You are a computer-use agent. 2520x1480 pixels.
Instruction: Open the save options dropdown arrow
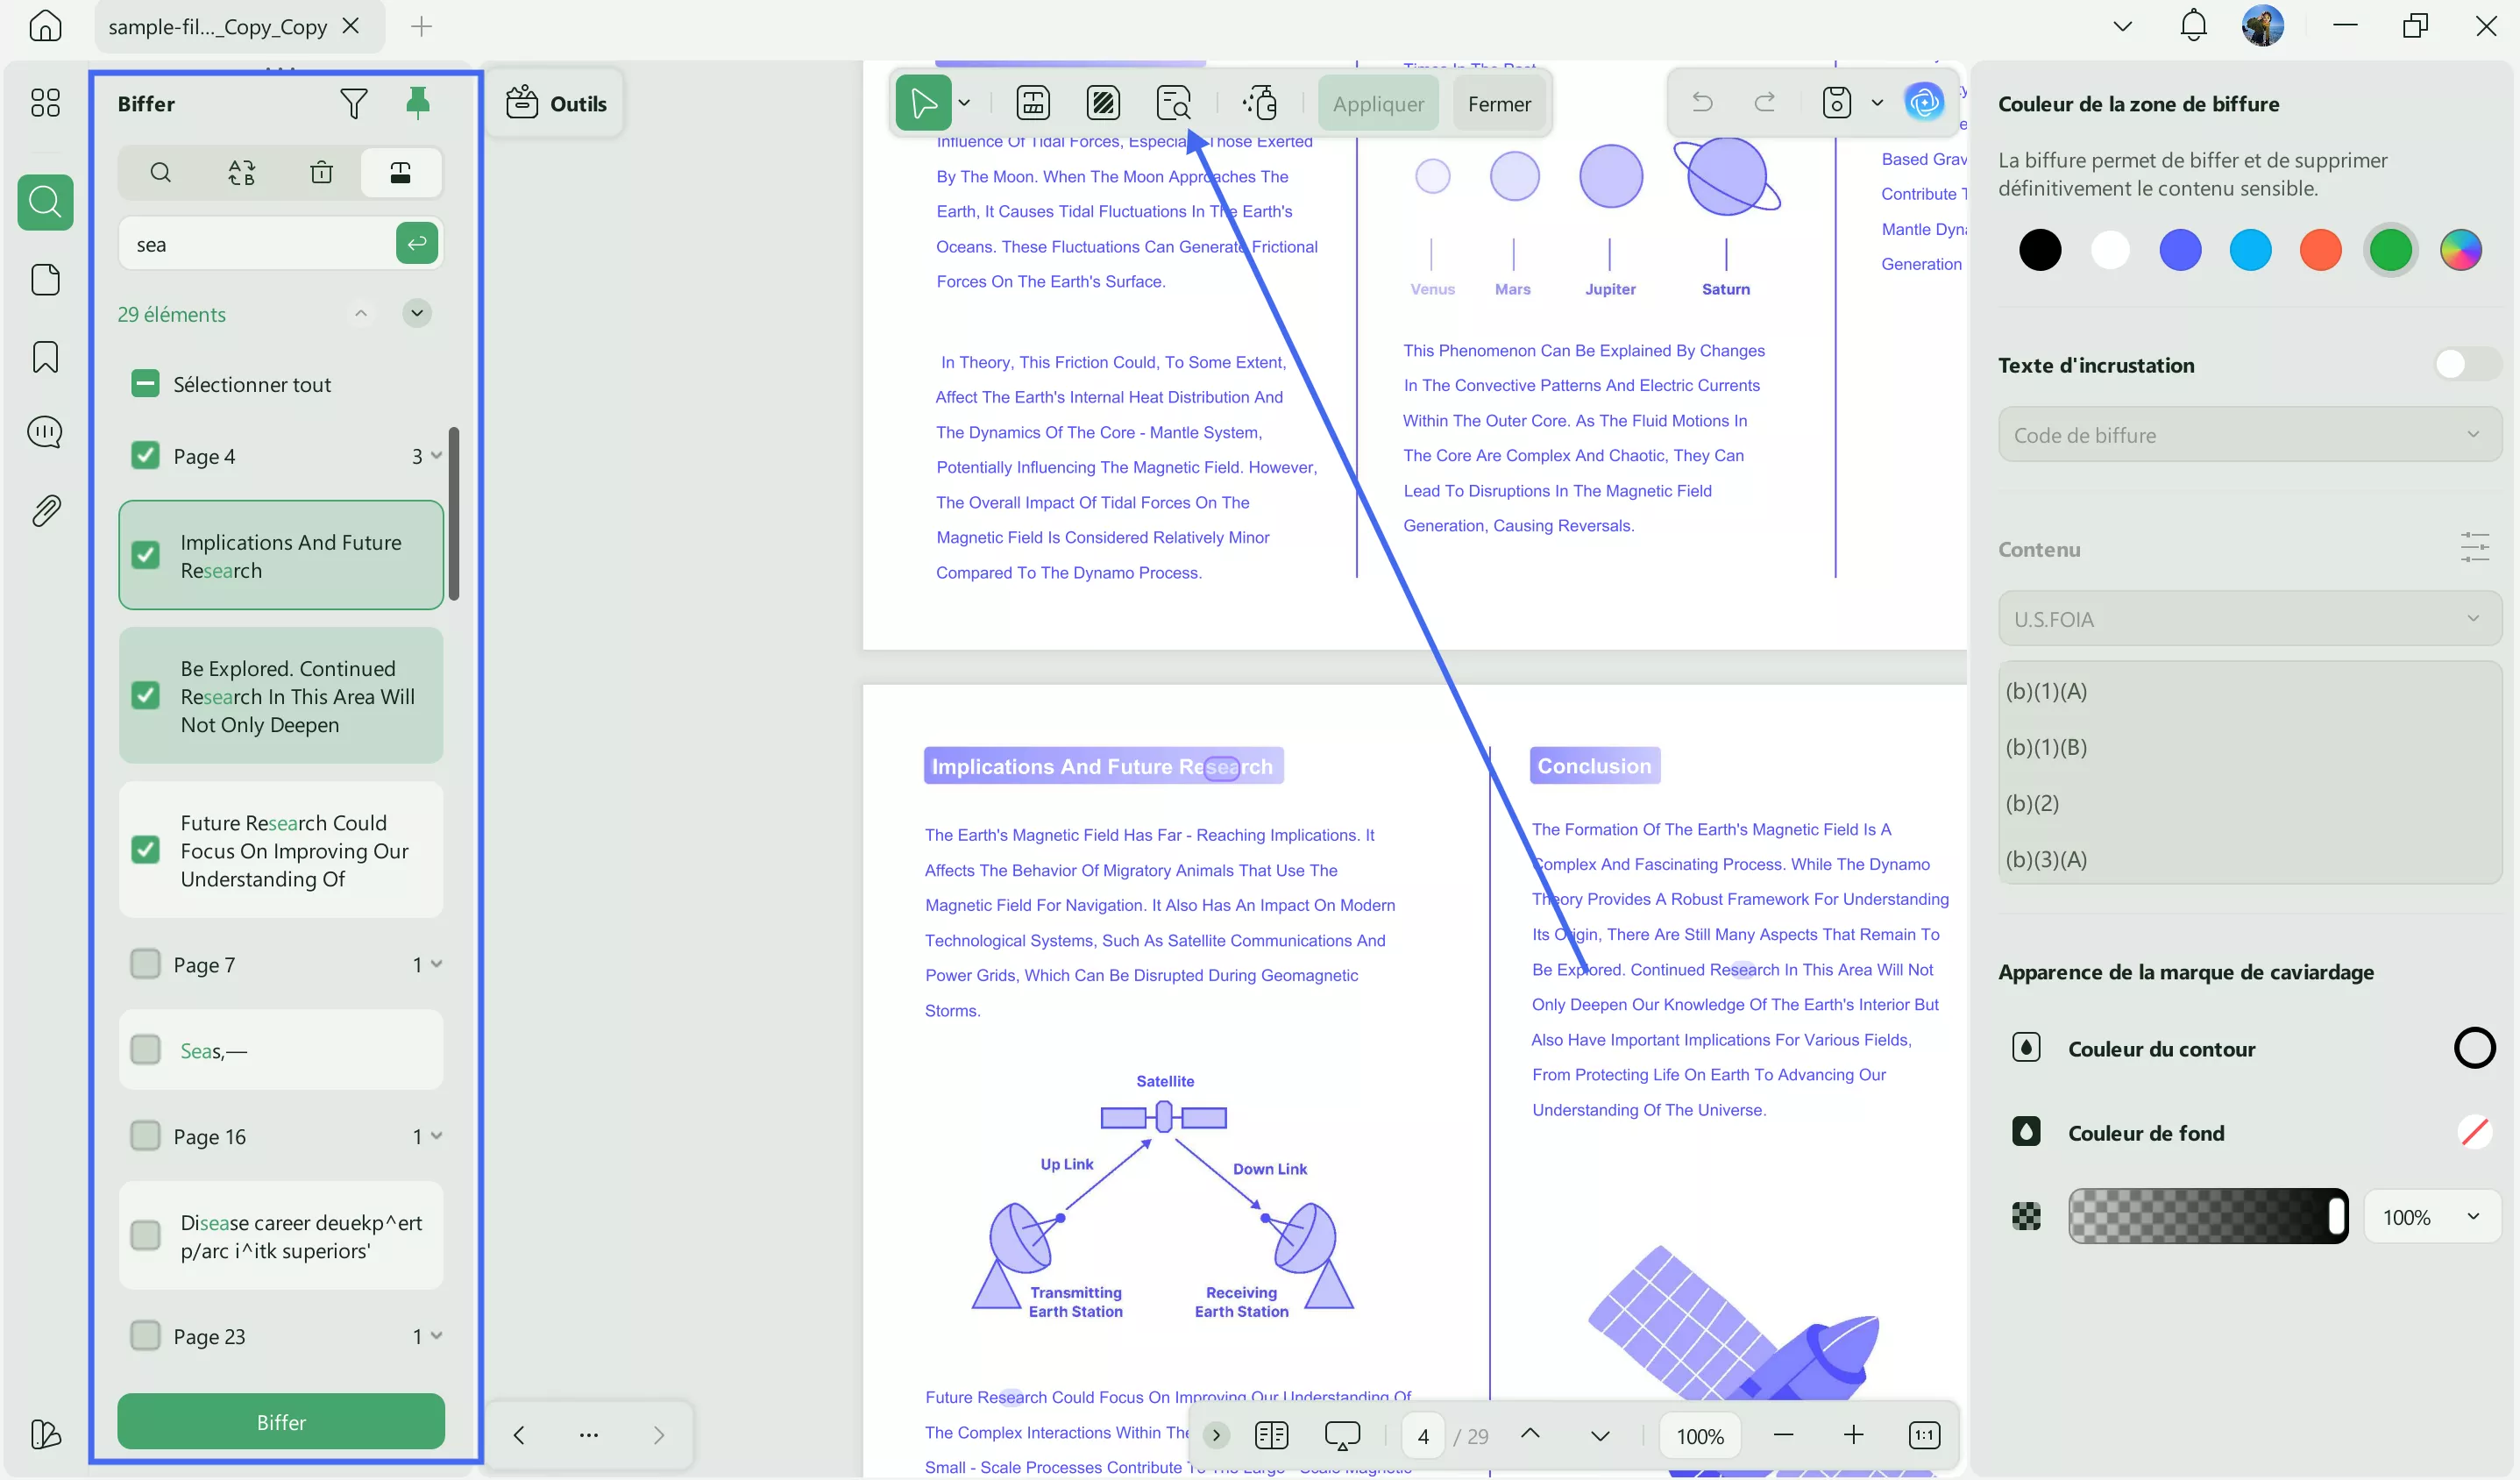tap(1877, 102)
